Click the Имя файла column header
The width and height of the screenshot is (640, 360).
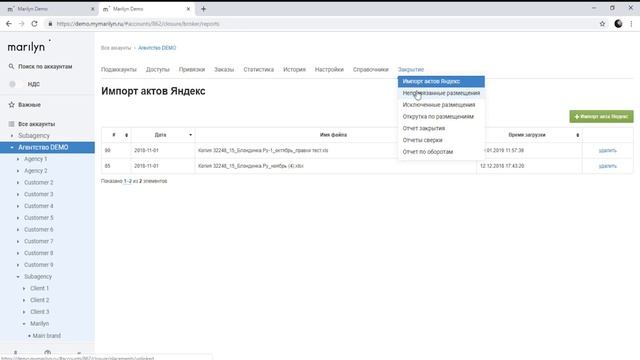pos(333,135)
